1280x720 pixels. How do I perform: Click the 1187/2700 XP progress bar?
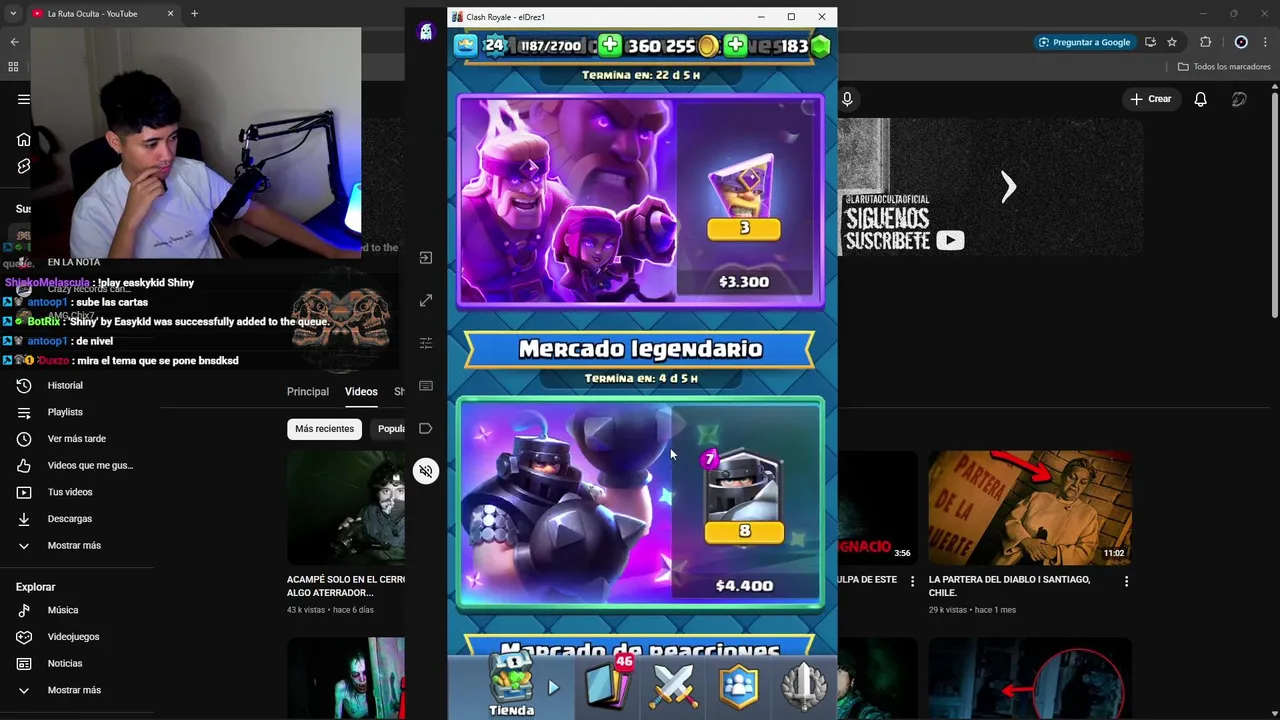(x=550, y=46)
